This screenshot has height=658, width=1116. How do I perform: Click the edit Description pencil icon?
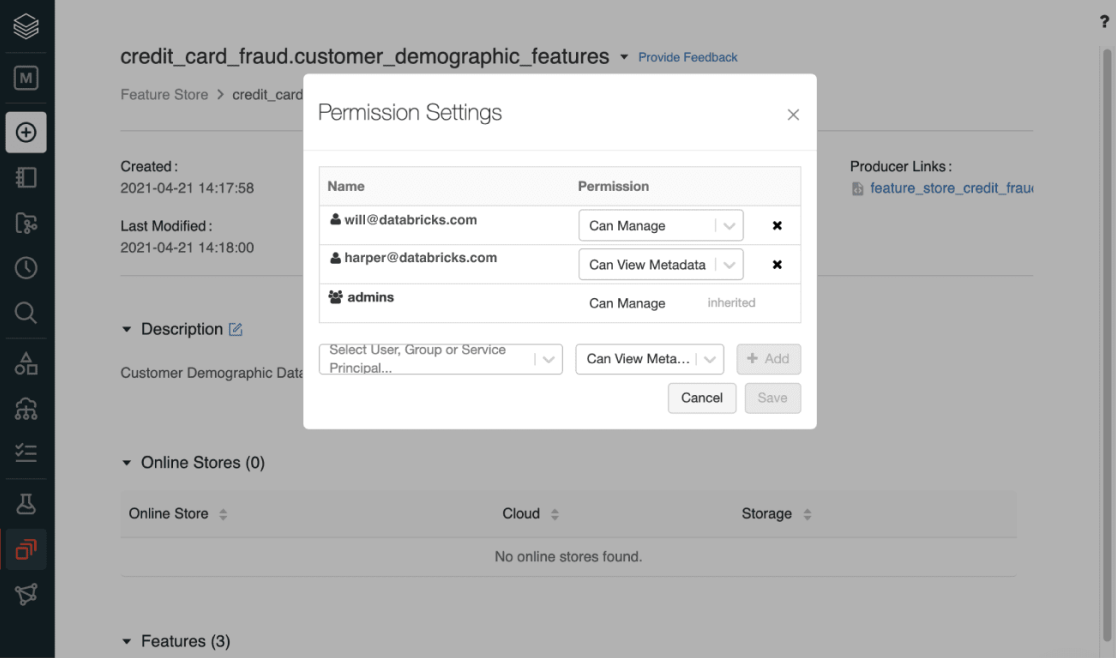236,329
